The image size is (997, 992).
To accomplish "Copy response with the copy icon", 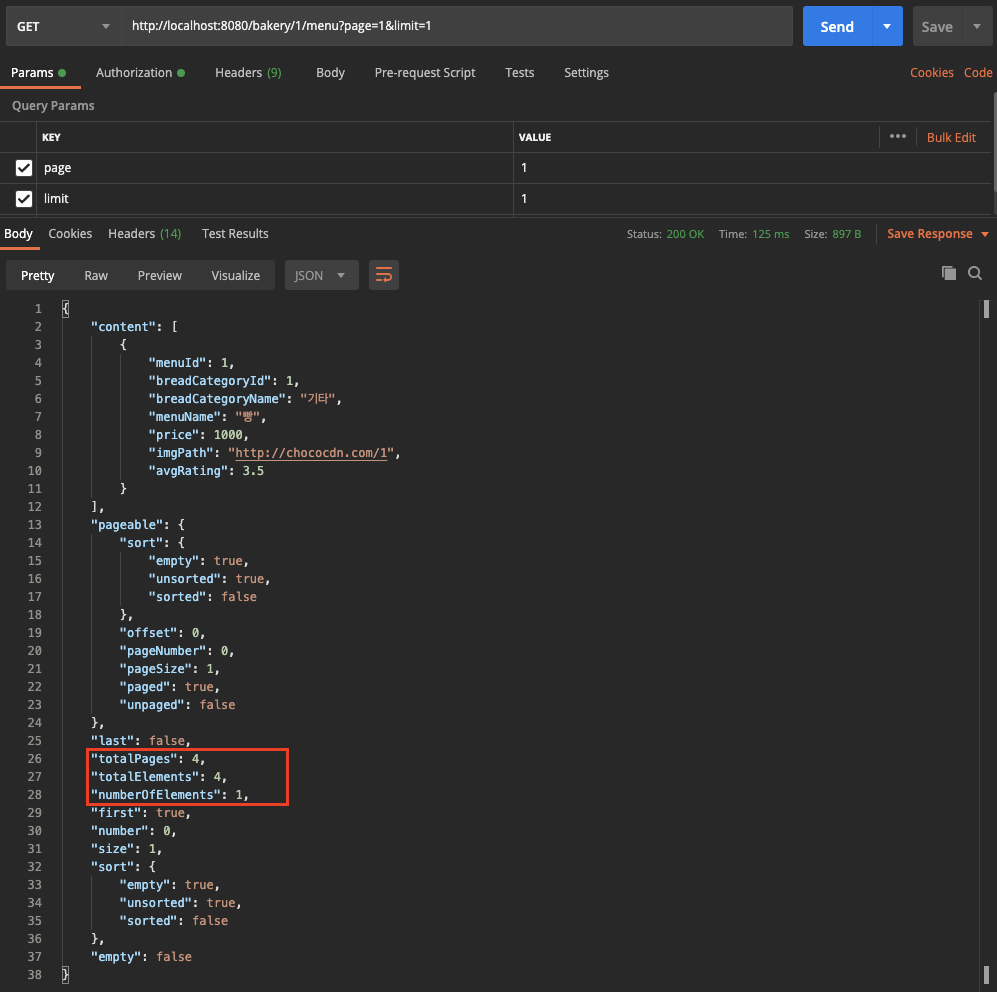I will [x=949, y=273].
